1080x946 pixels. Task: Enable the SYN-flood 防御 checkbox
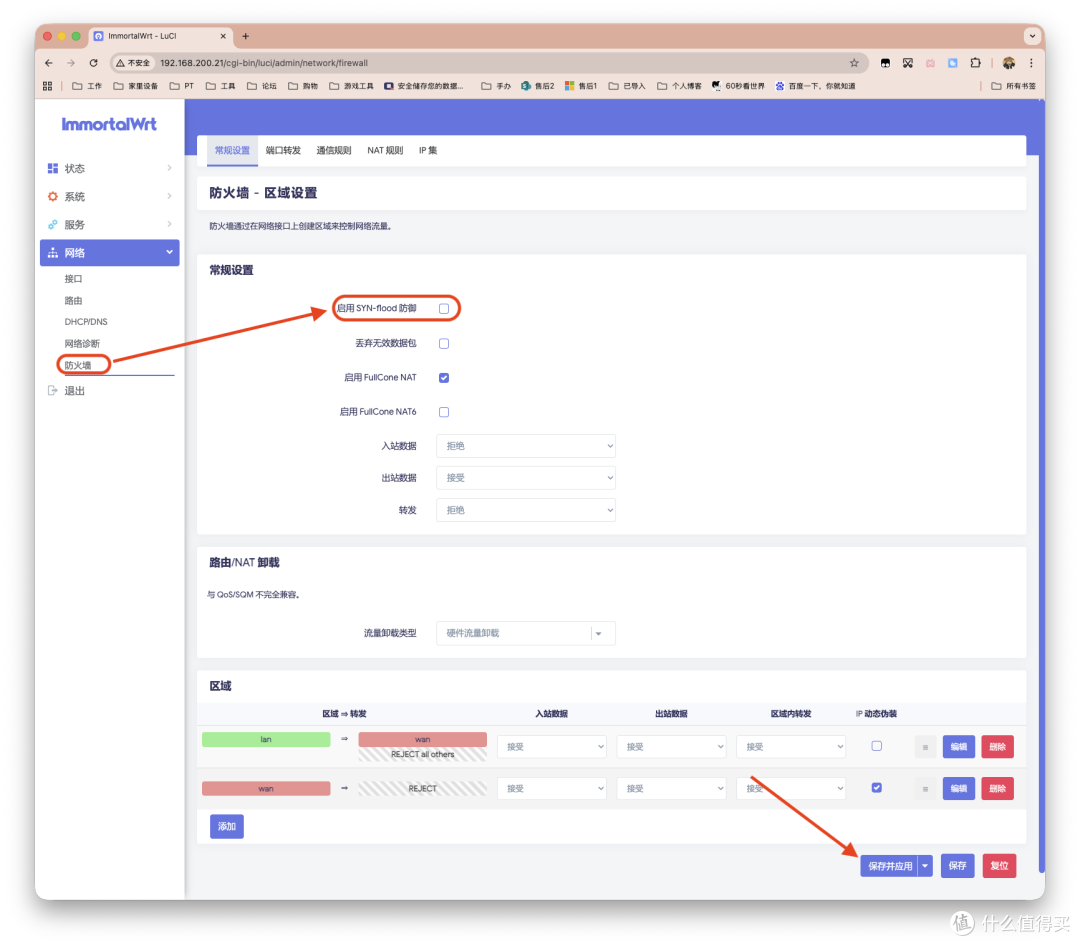(444, 309)
